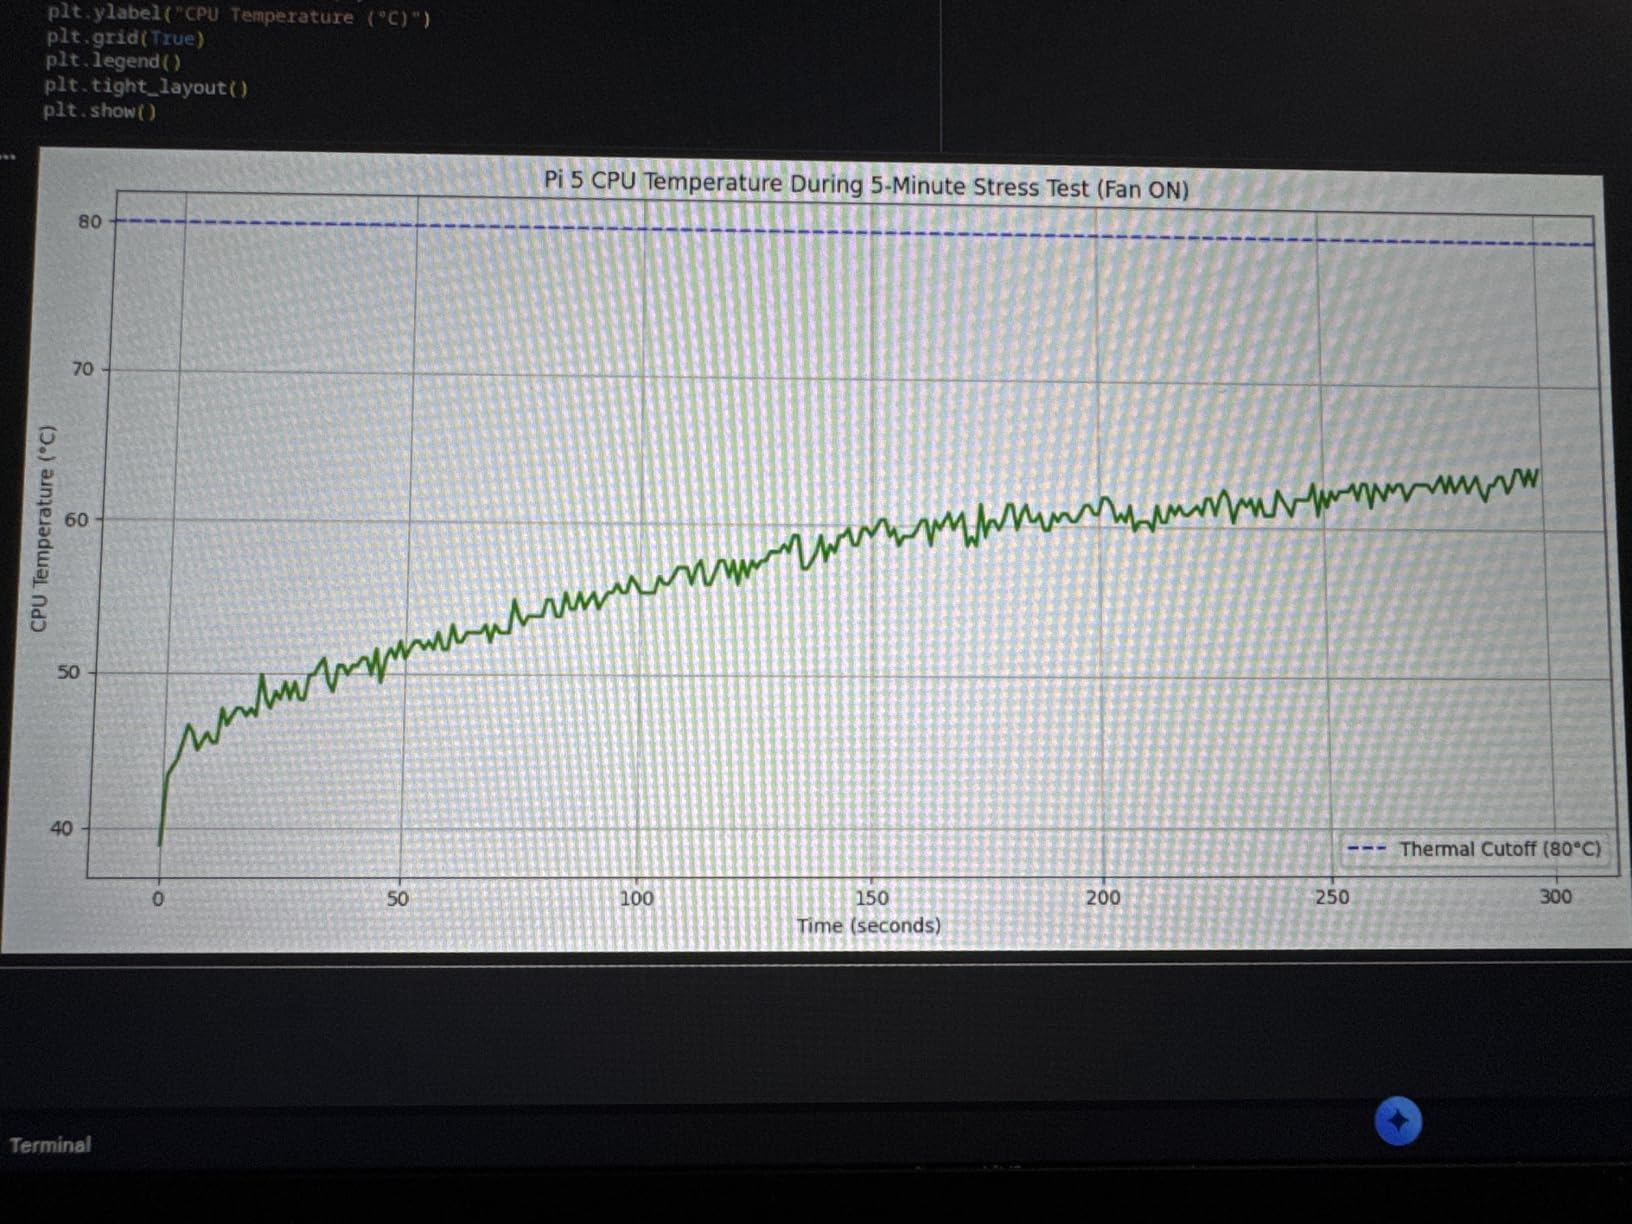Place the cursor on the plt.show() line
This screenshot has height=1224, width=1632.
[x=100, y=111]
